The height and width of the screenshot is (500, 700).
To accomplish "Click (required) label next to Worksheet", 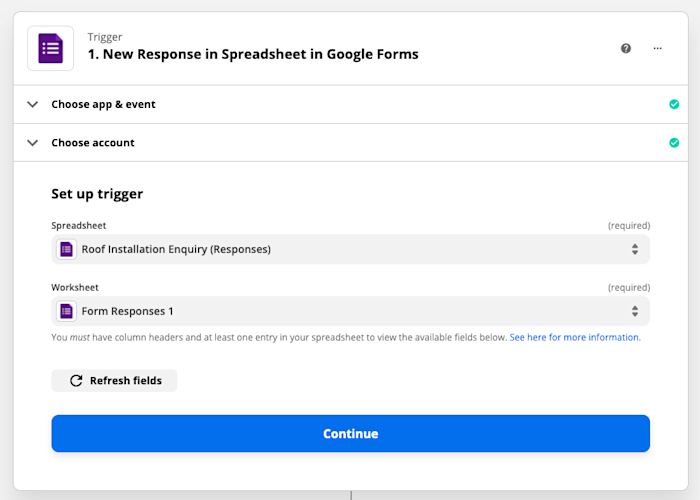I will (x=629, y=288).
